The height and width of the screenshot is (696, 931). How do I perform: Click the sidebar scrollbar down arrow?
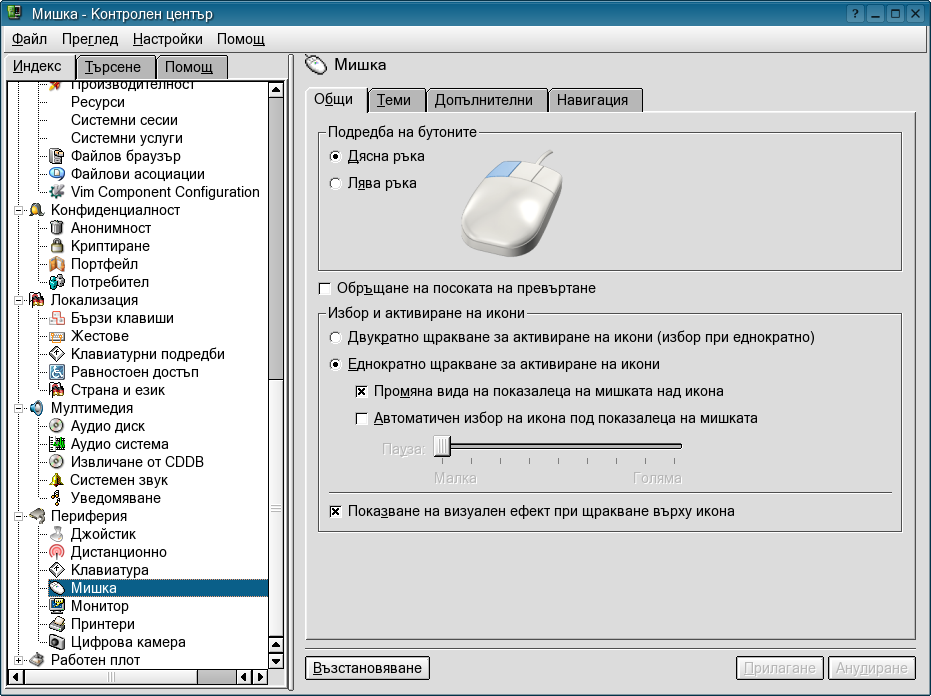coord(276,661)
